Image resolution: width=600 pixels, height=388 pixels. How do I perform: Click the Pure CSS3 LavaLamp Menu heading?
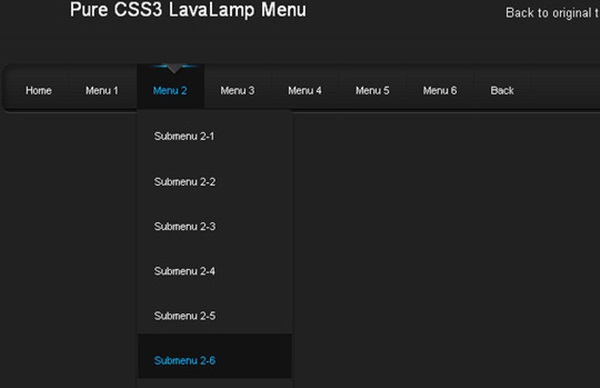[188, 10]
